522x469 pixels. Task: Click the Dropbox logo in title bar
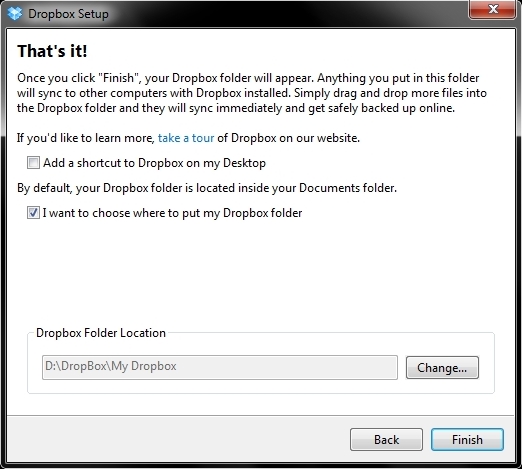tap(15, 14)
